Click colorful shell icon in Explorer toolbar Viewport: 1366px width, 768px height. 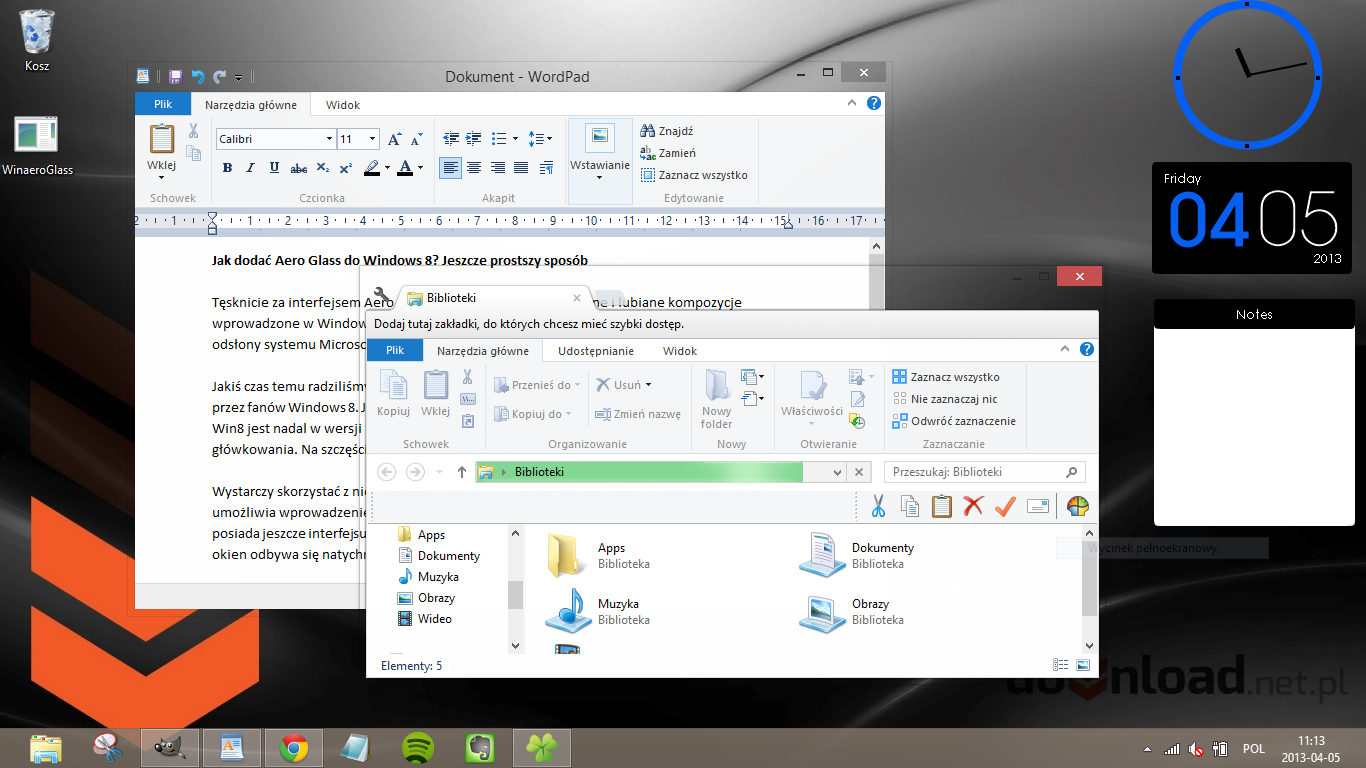coord(1077,506)
